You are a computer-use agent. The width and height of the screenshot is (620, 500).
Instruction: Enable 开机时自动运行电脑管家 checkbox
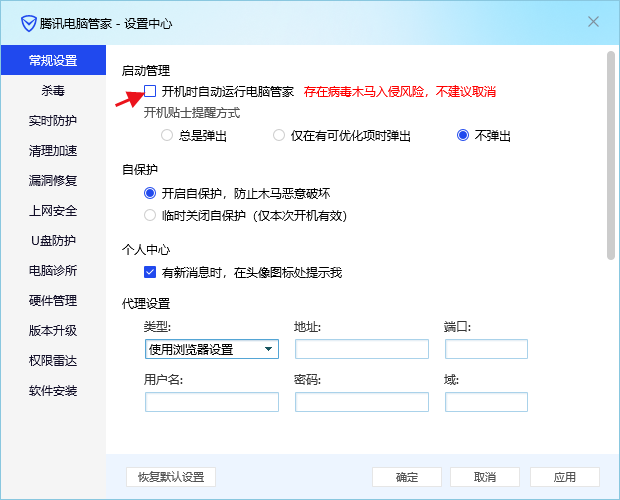(x=150, y=91)
